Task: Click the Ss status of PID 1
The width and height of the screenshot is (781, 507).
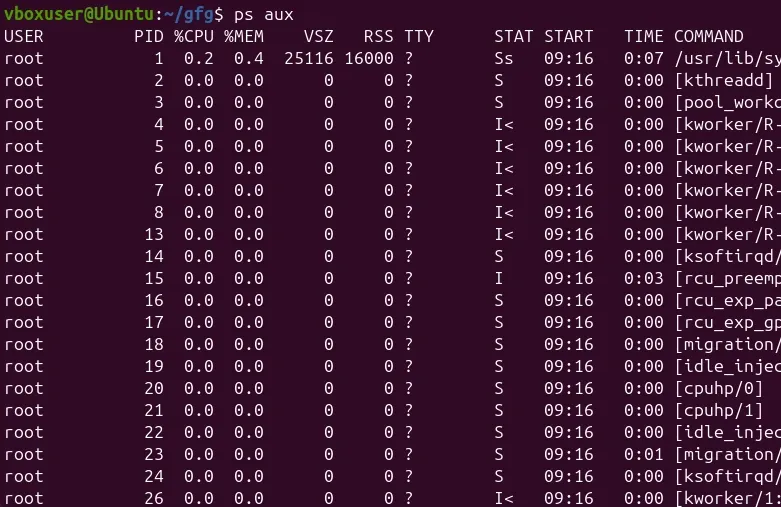Action: pyautogui.click(x=504, y=58)
